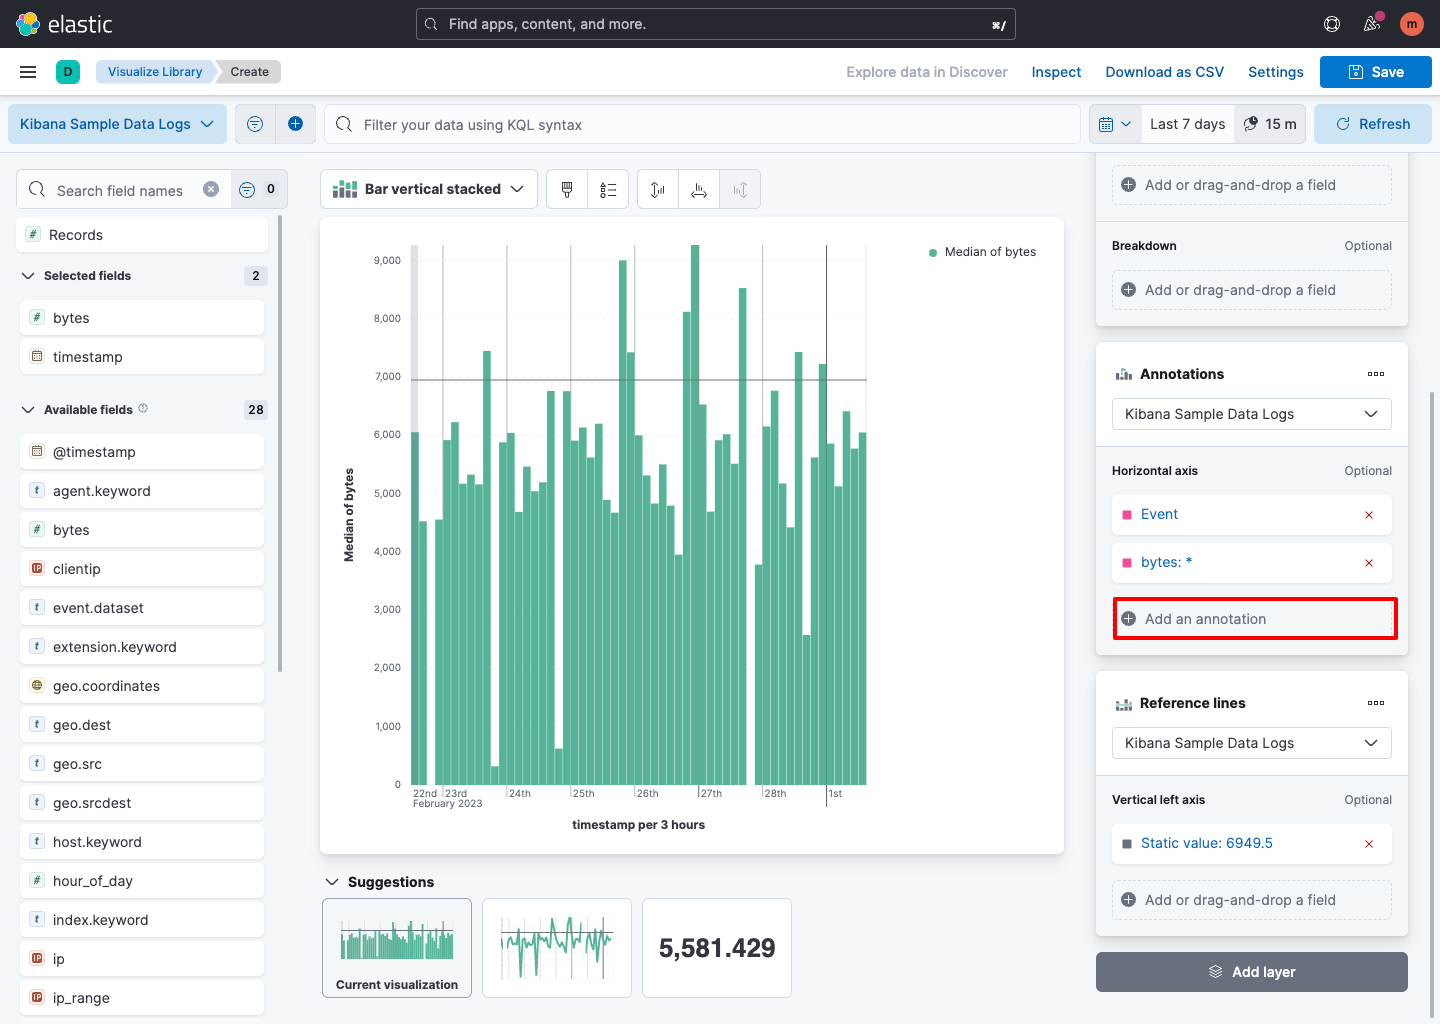Screen dimensions: 1440x1024
Task: Open the visual appearance (magic brush) options
Action: click(x=567, y=188)
